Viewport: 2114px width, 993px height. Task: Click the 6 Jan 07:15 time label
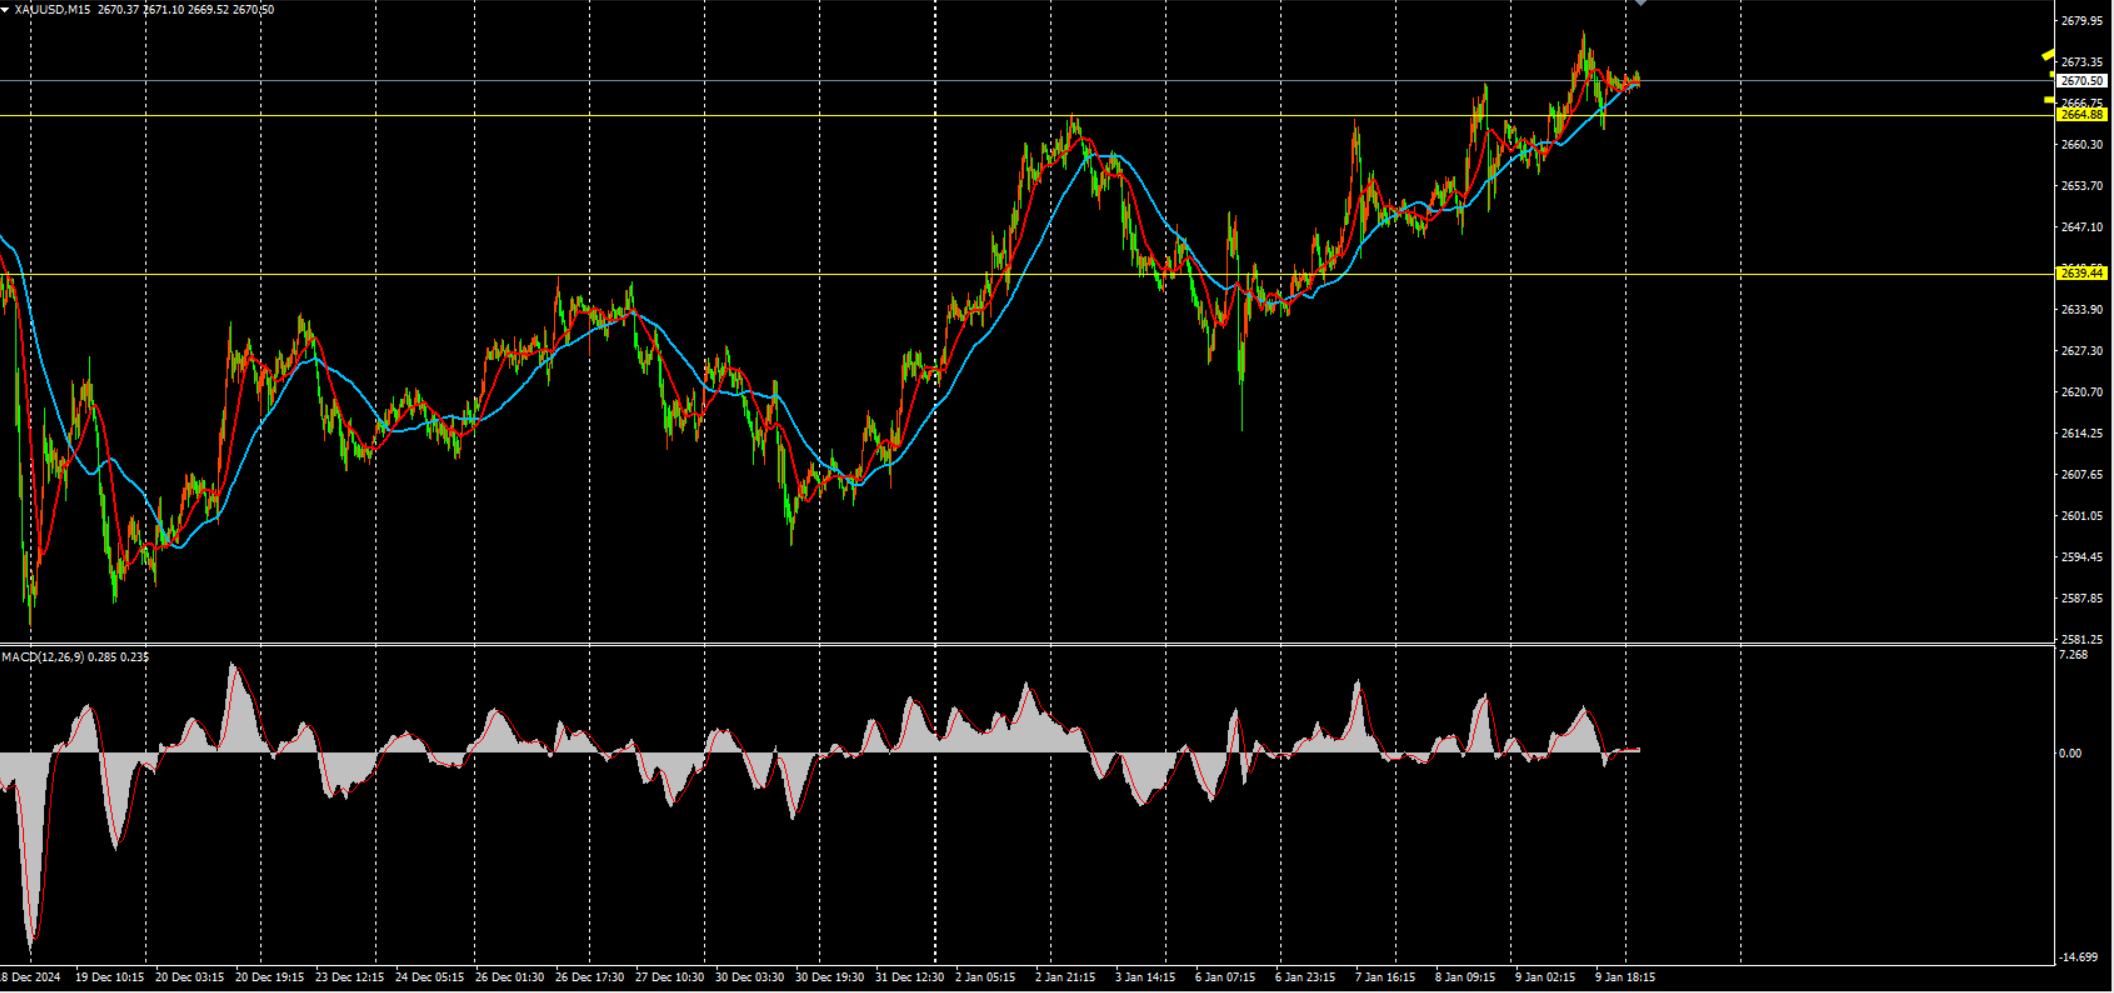(x=1225, y=978)
